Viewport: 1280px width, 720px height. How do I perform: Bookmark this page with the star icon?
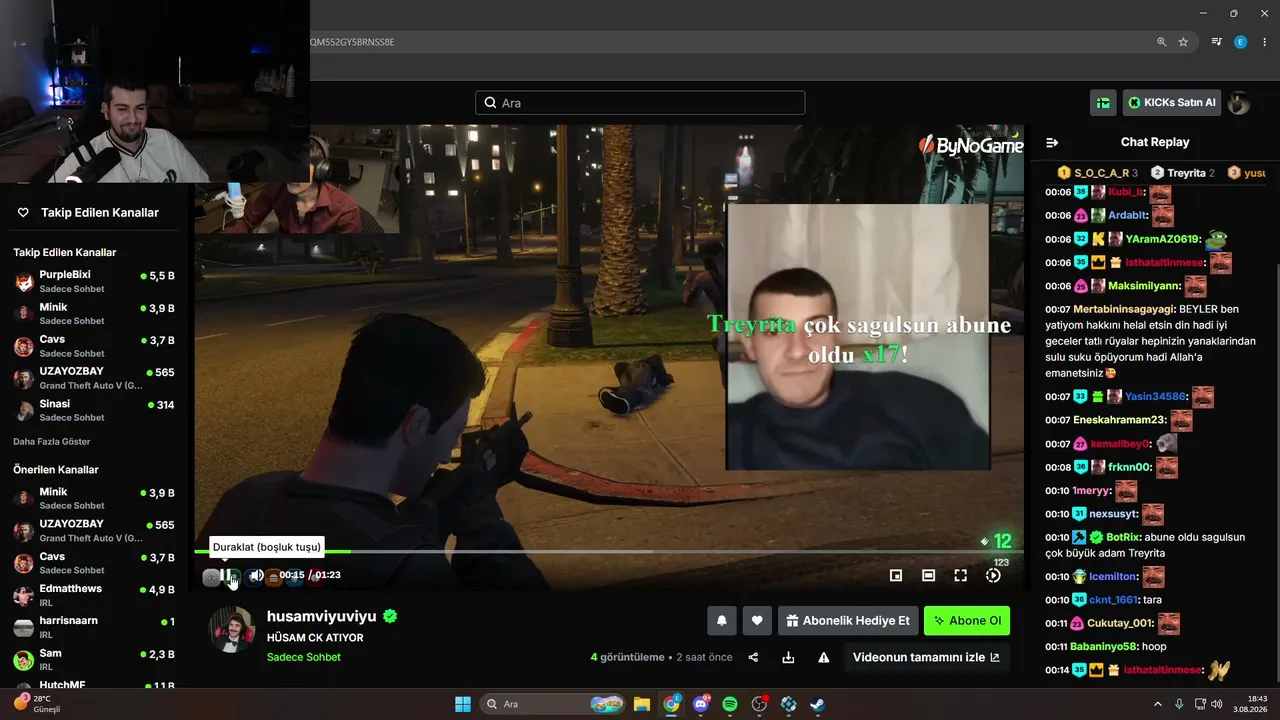click(x=1183, y=42)
